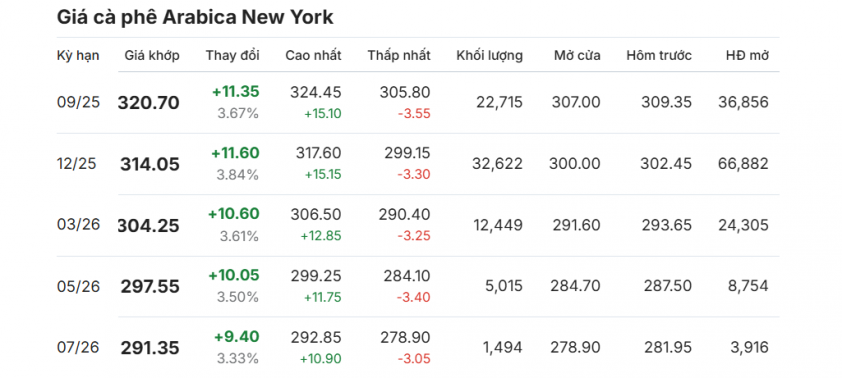The image size is (842, 378).
Task: Select the 32,622 volume figure
Action: click(x=497, y=163)
